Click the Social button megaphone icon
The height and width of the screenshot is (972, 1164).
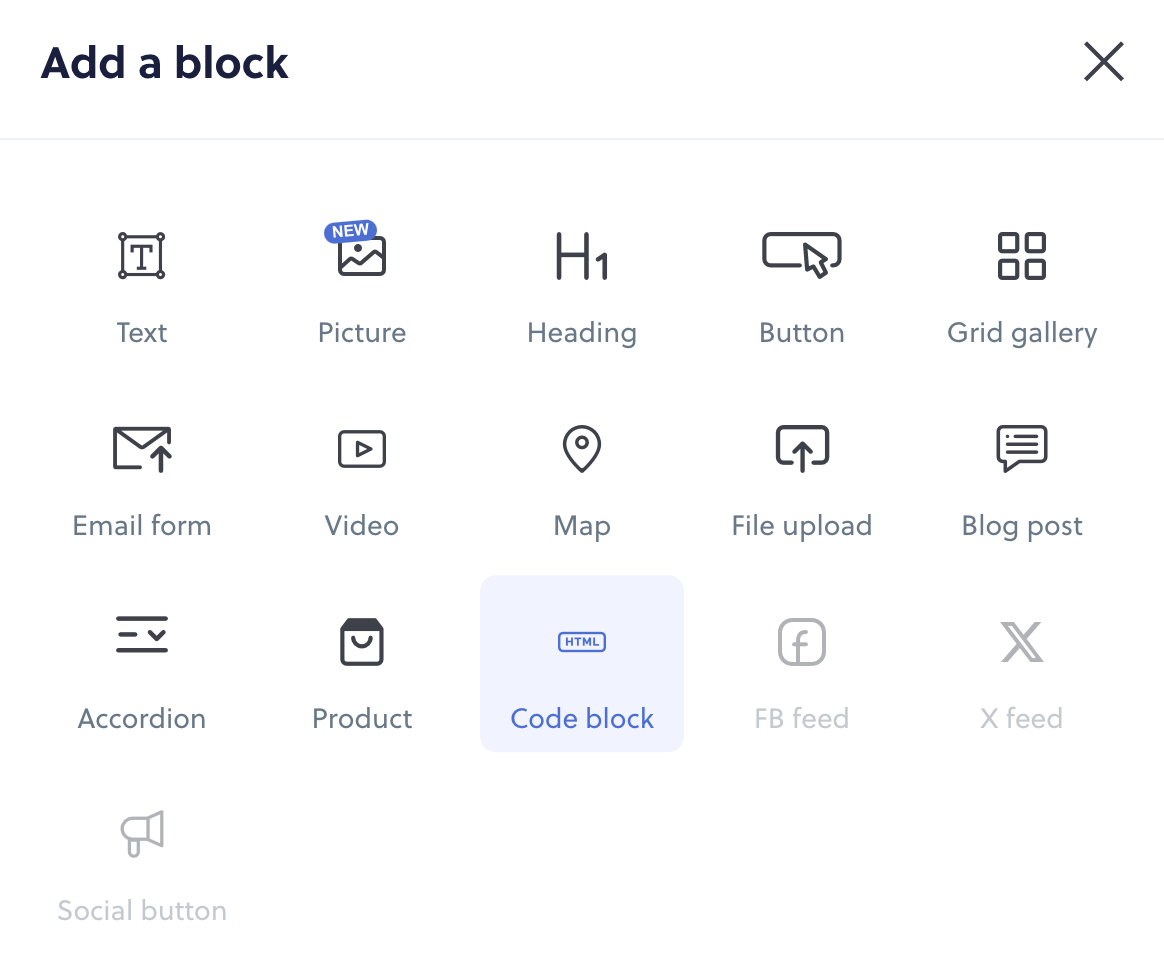pos(142,833)
